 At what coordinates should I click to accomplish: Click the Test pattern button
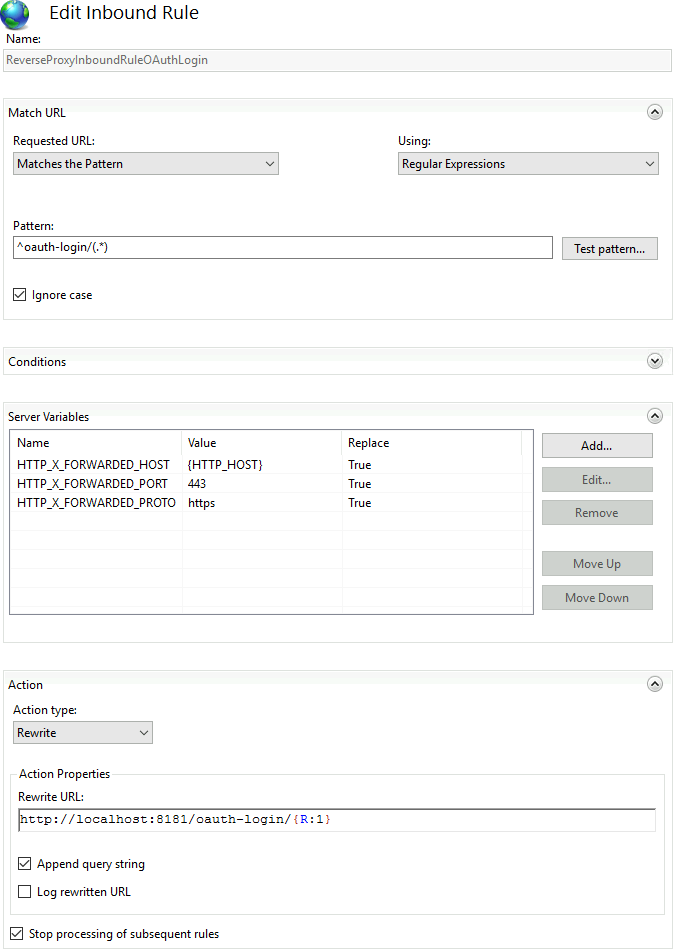pos(609,247)
